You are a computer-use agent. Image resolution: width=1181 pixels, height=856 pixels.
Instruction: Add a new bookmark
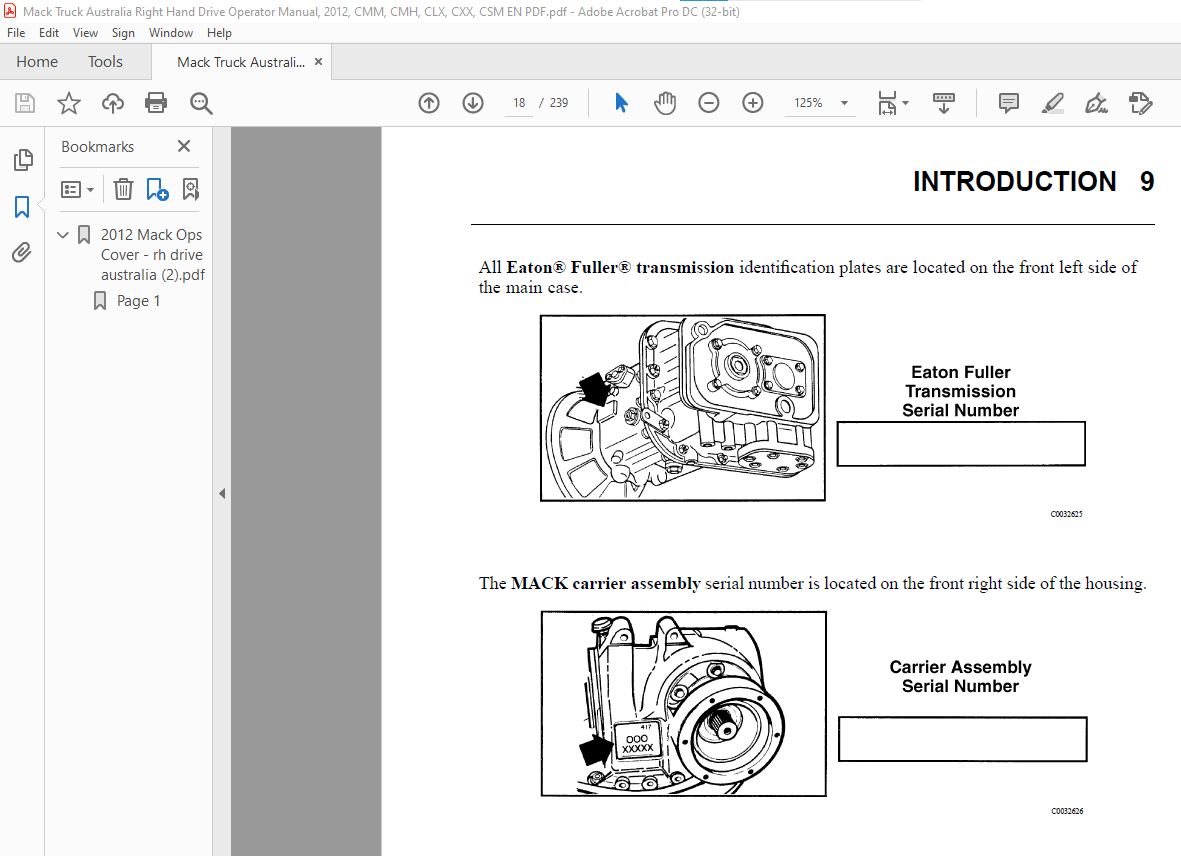157,189
